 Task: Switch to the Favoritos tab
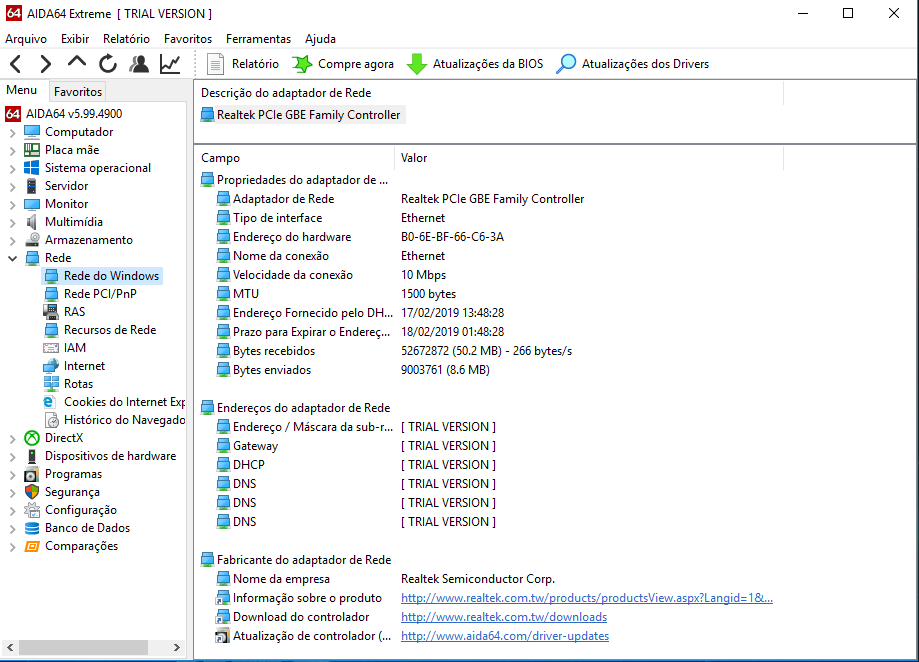(x=78, y=91)
